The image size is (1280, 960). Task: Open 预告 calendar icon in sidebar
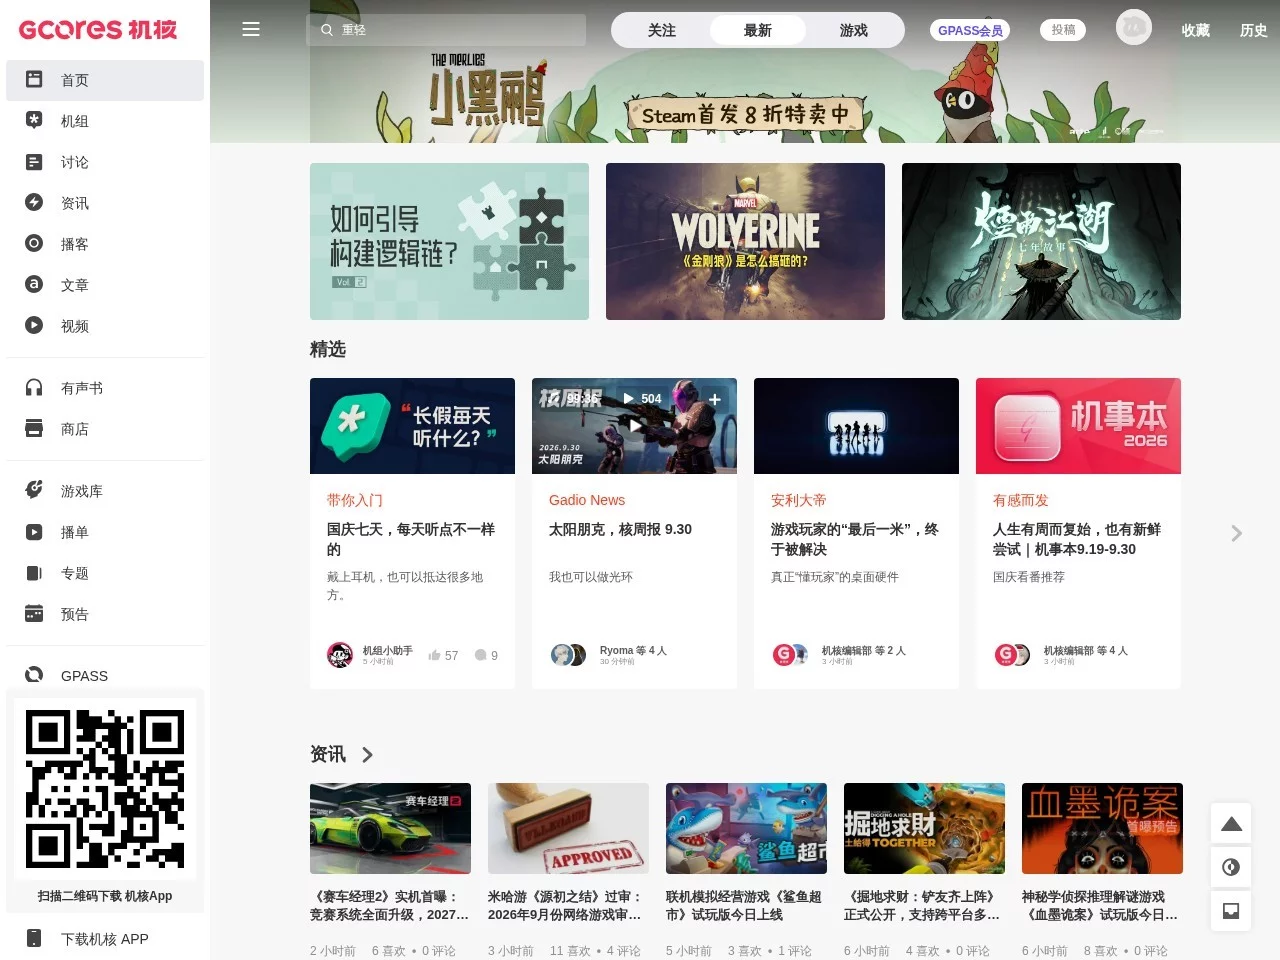tap(34, 613)
